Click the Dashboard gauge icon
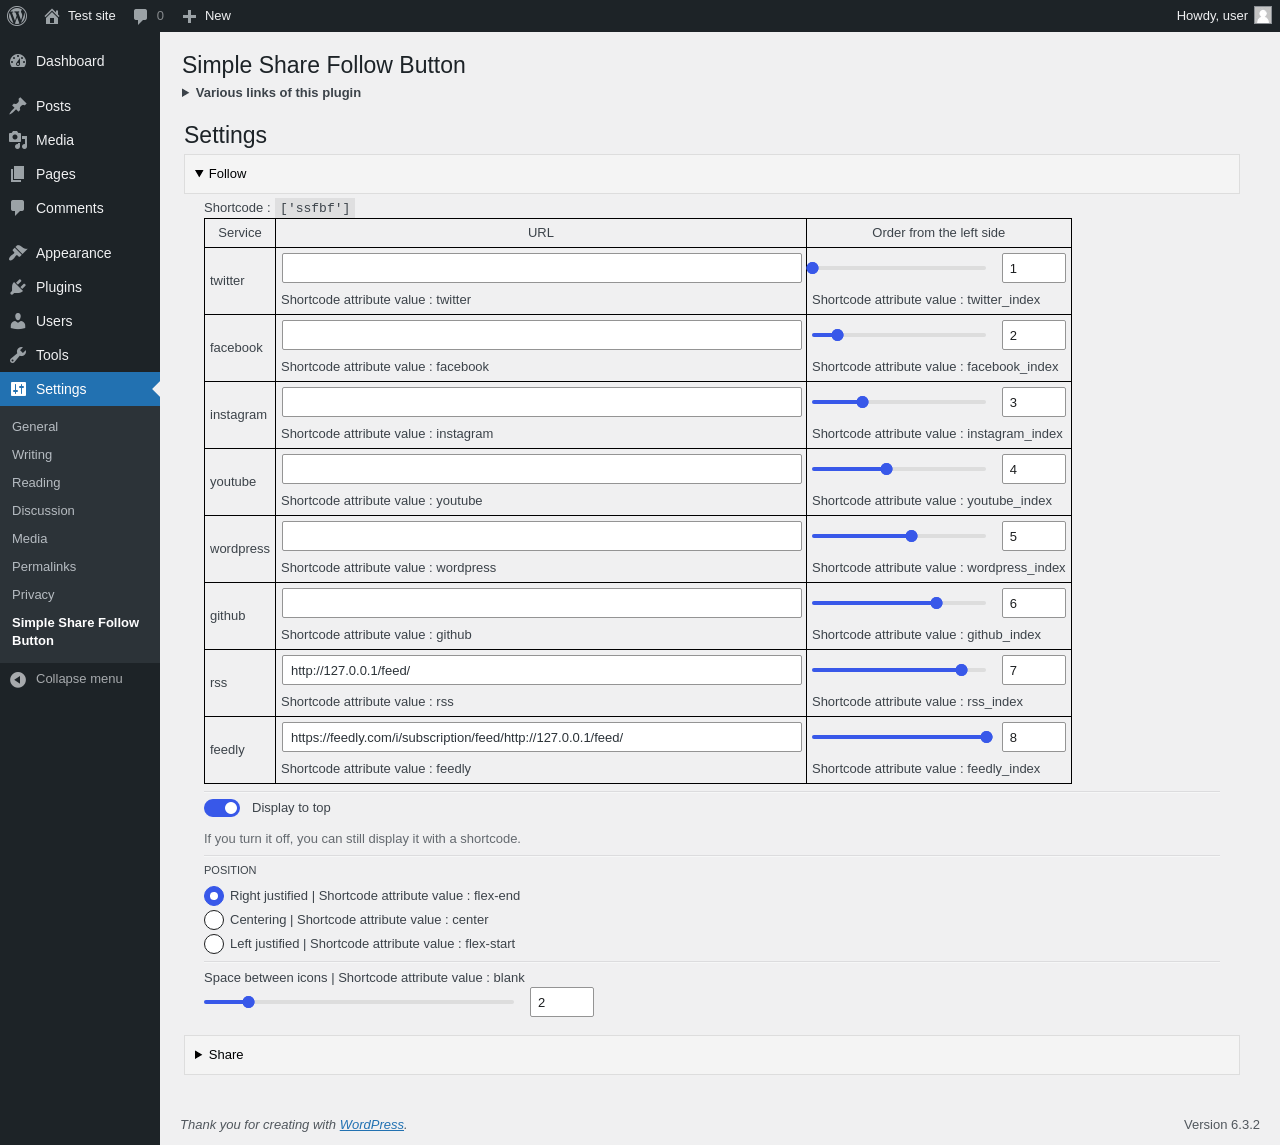Image resolution: width=1280 pixels, height=1145 pixels. pos(18,61)
